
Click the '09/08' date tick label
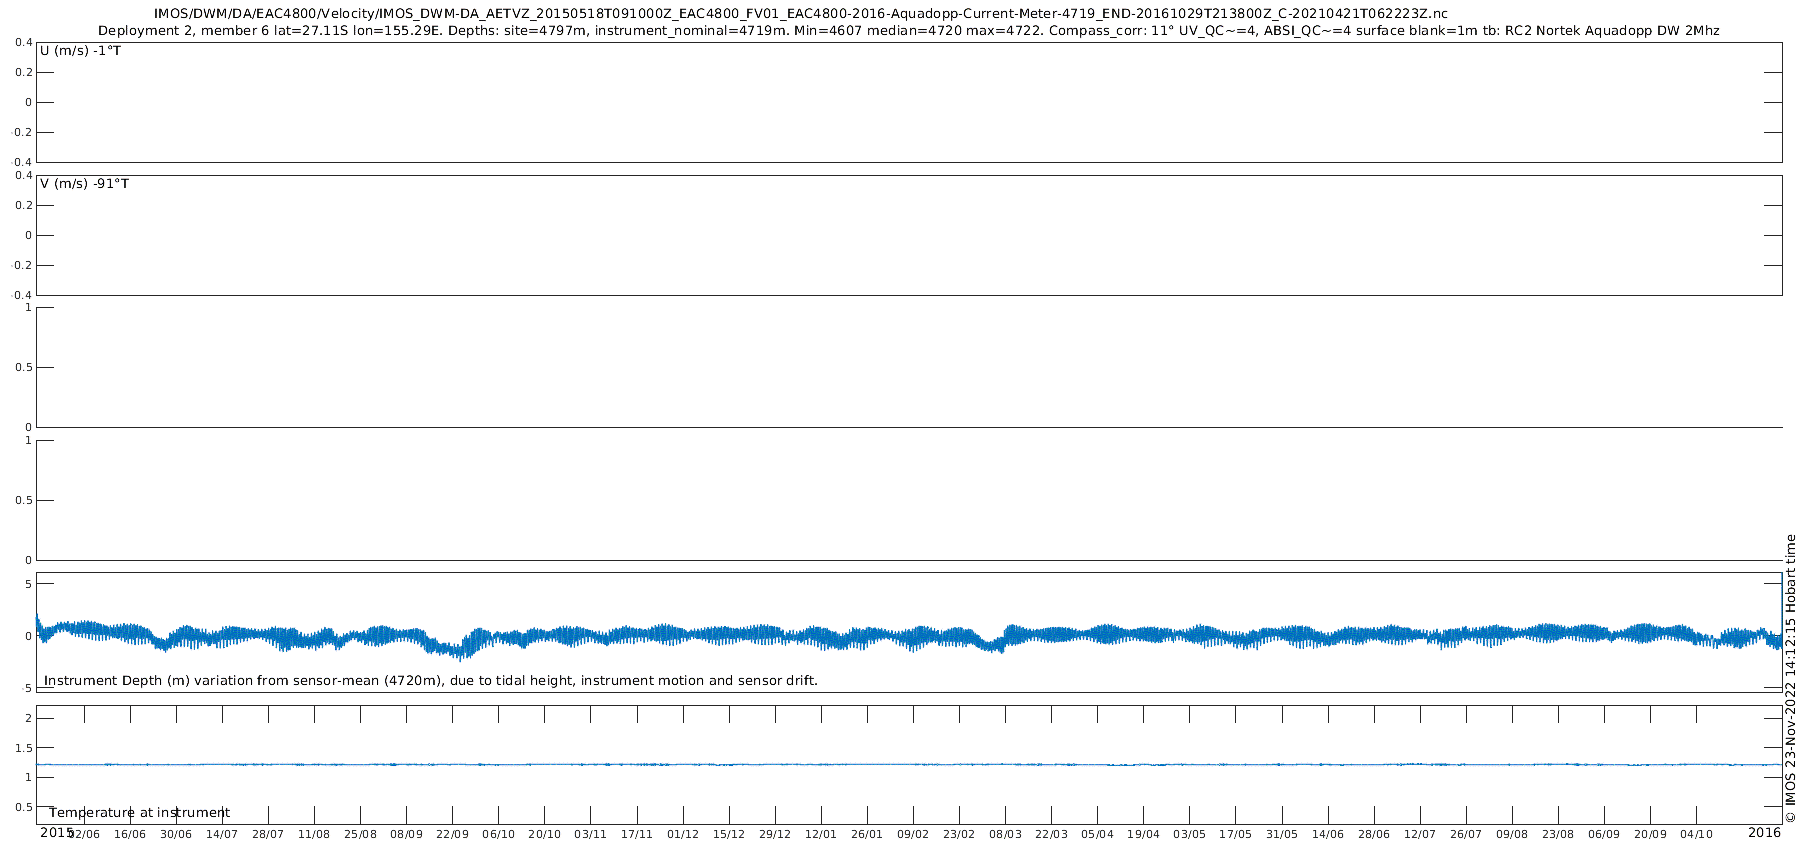[x=1512, y=834]
